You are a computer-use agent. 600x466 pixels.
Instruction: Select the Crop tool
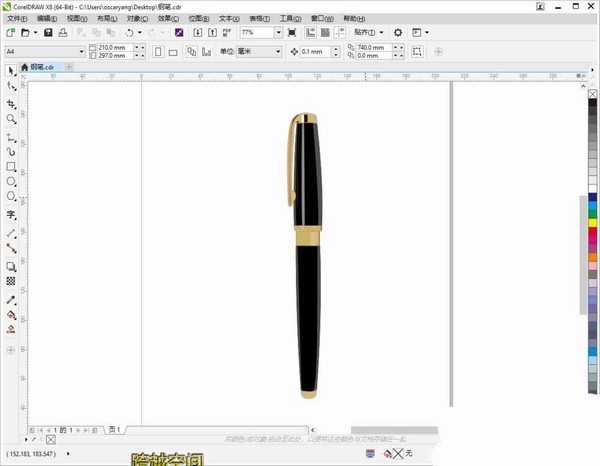point(11,104)
